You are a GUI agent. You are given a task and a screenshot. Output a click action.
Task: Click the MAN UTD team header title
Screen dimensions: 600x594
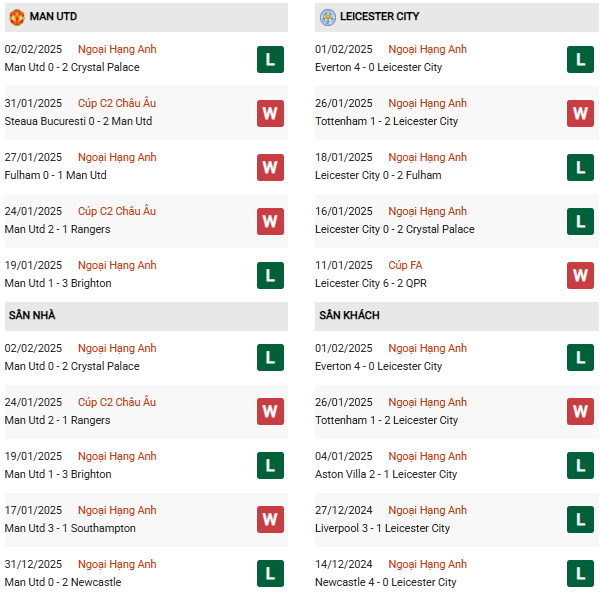(x=54, y=17)
